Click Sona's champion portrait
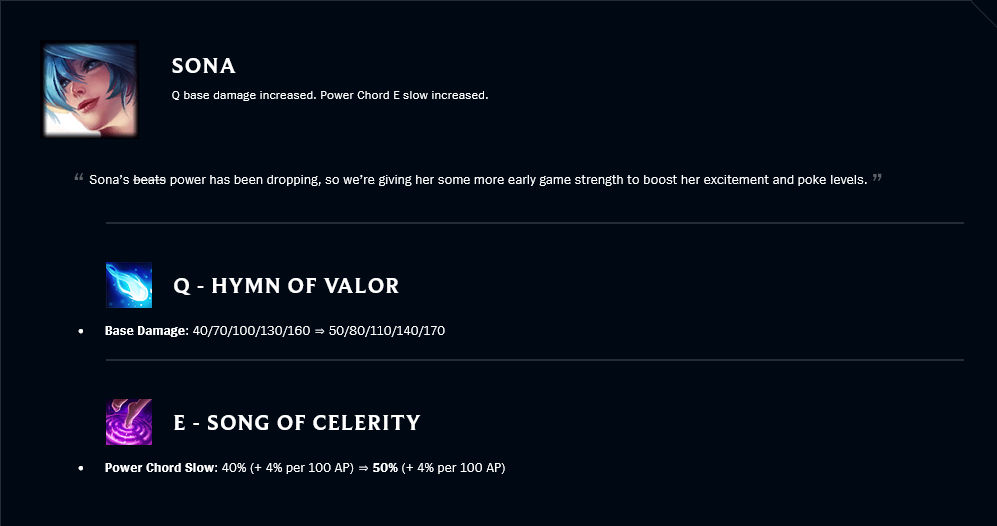The height and width of the screenshot is (526, 997). (x=90, y=90)
